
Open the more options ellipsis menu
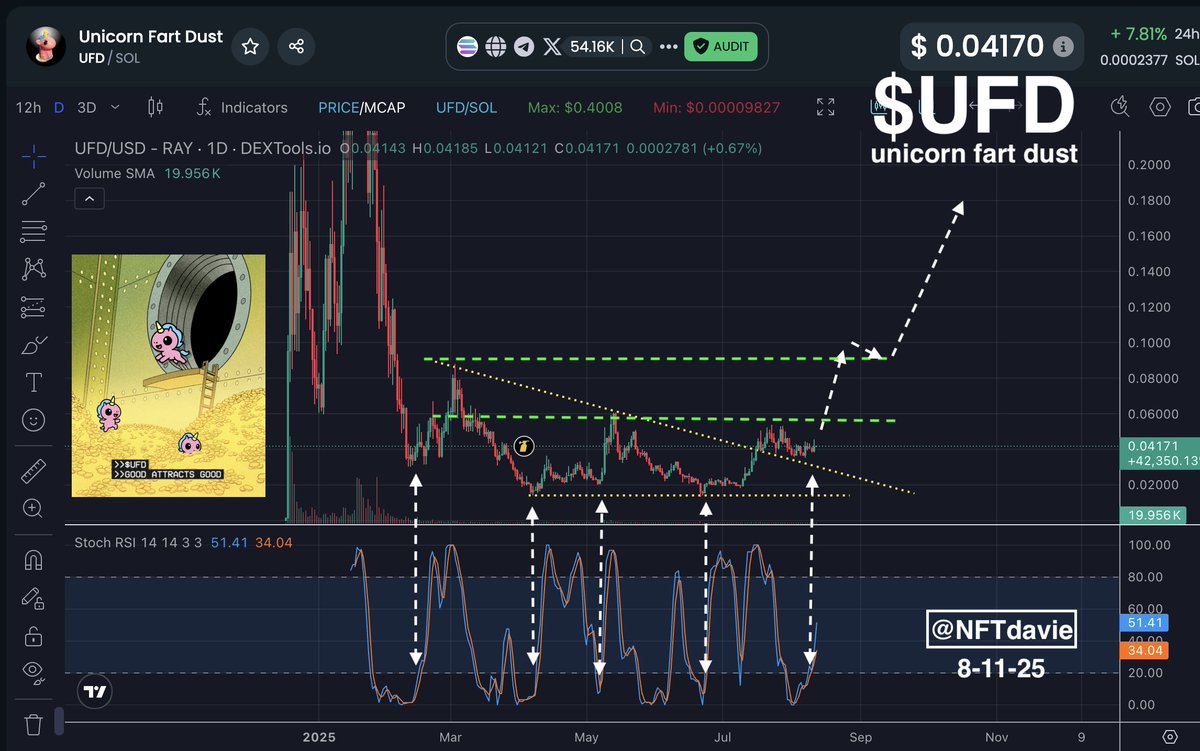(x=668, y=46)
